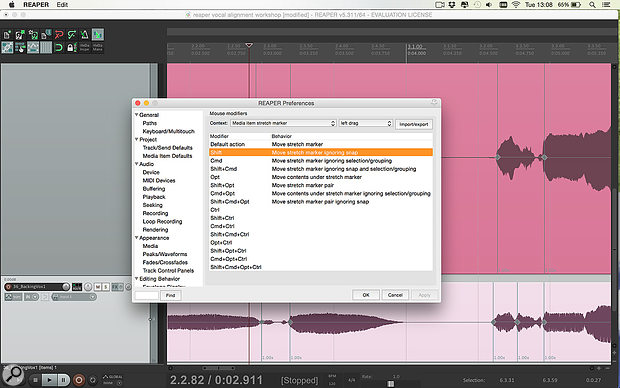Click the track envelope/trim button
Screen dimensions: 620x388
click(13, 297)
